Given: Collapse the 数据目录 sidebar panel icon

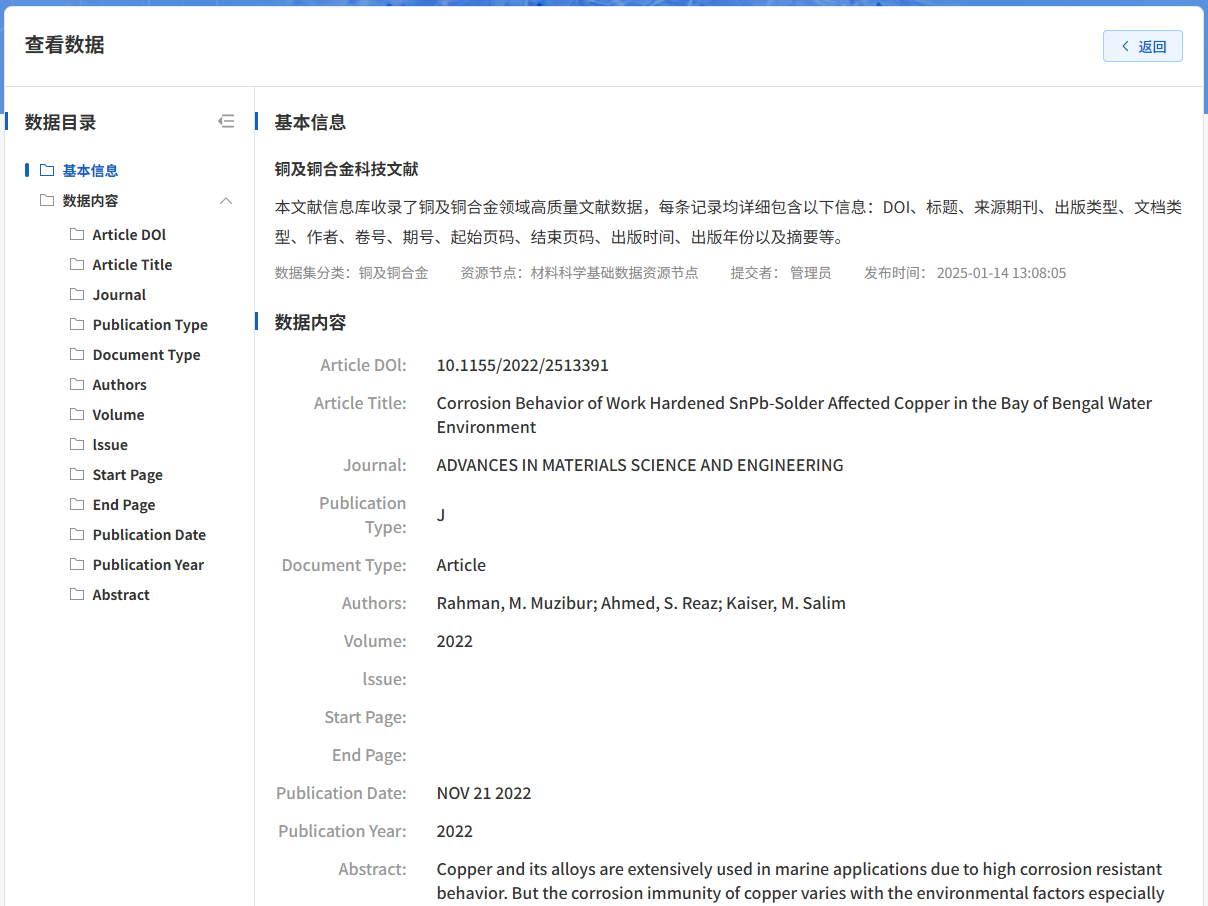Looking at the screenshot, I should point(226,122).
